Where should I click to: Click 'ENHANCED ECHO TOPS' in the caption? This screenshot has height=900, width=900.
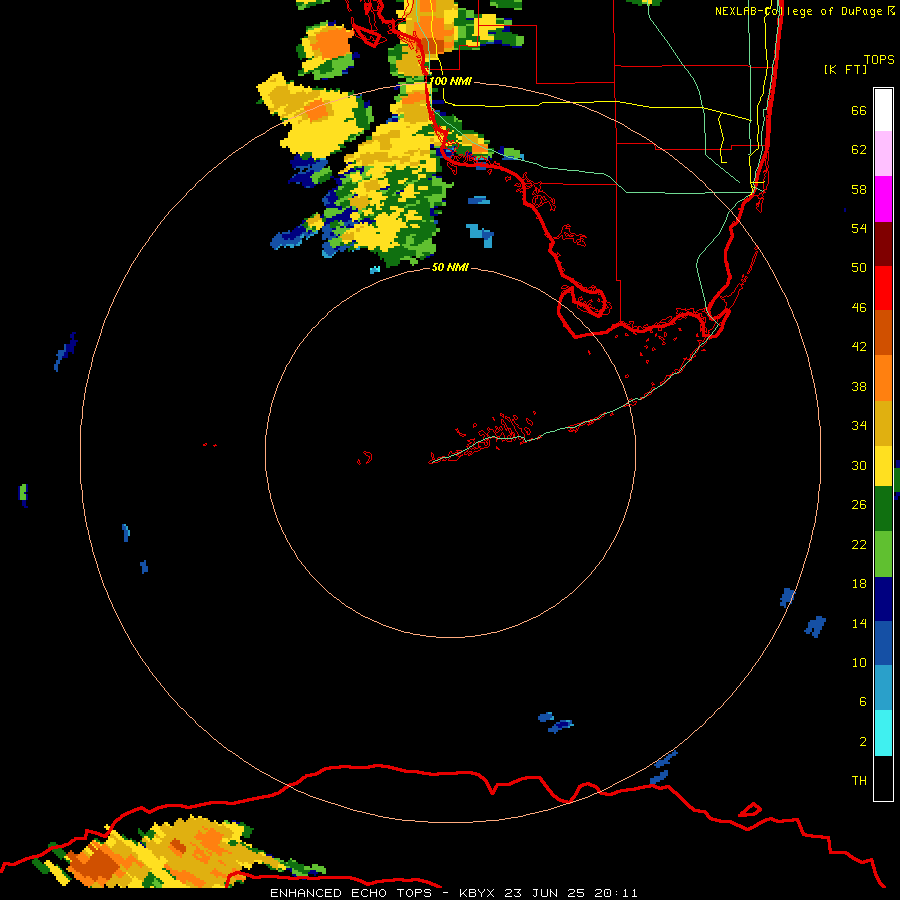point(351,893)
